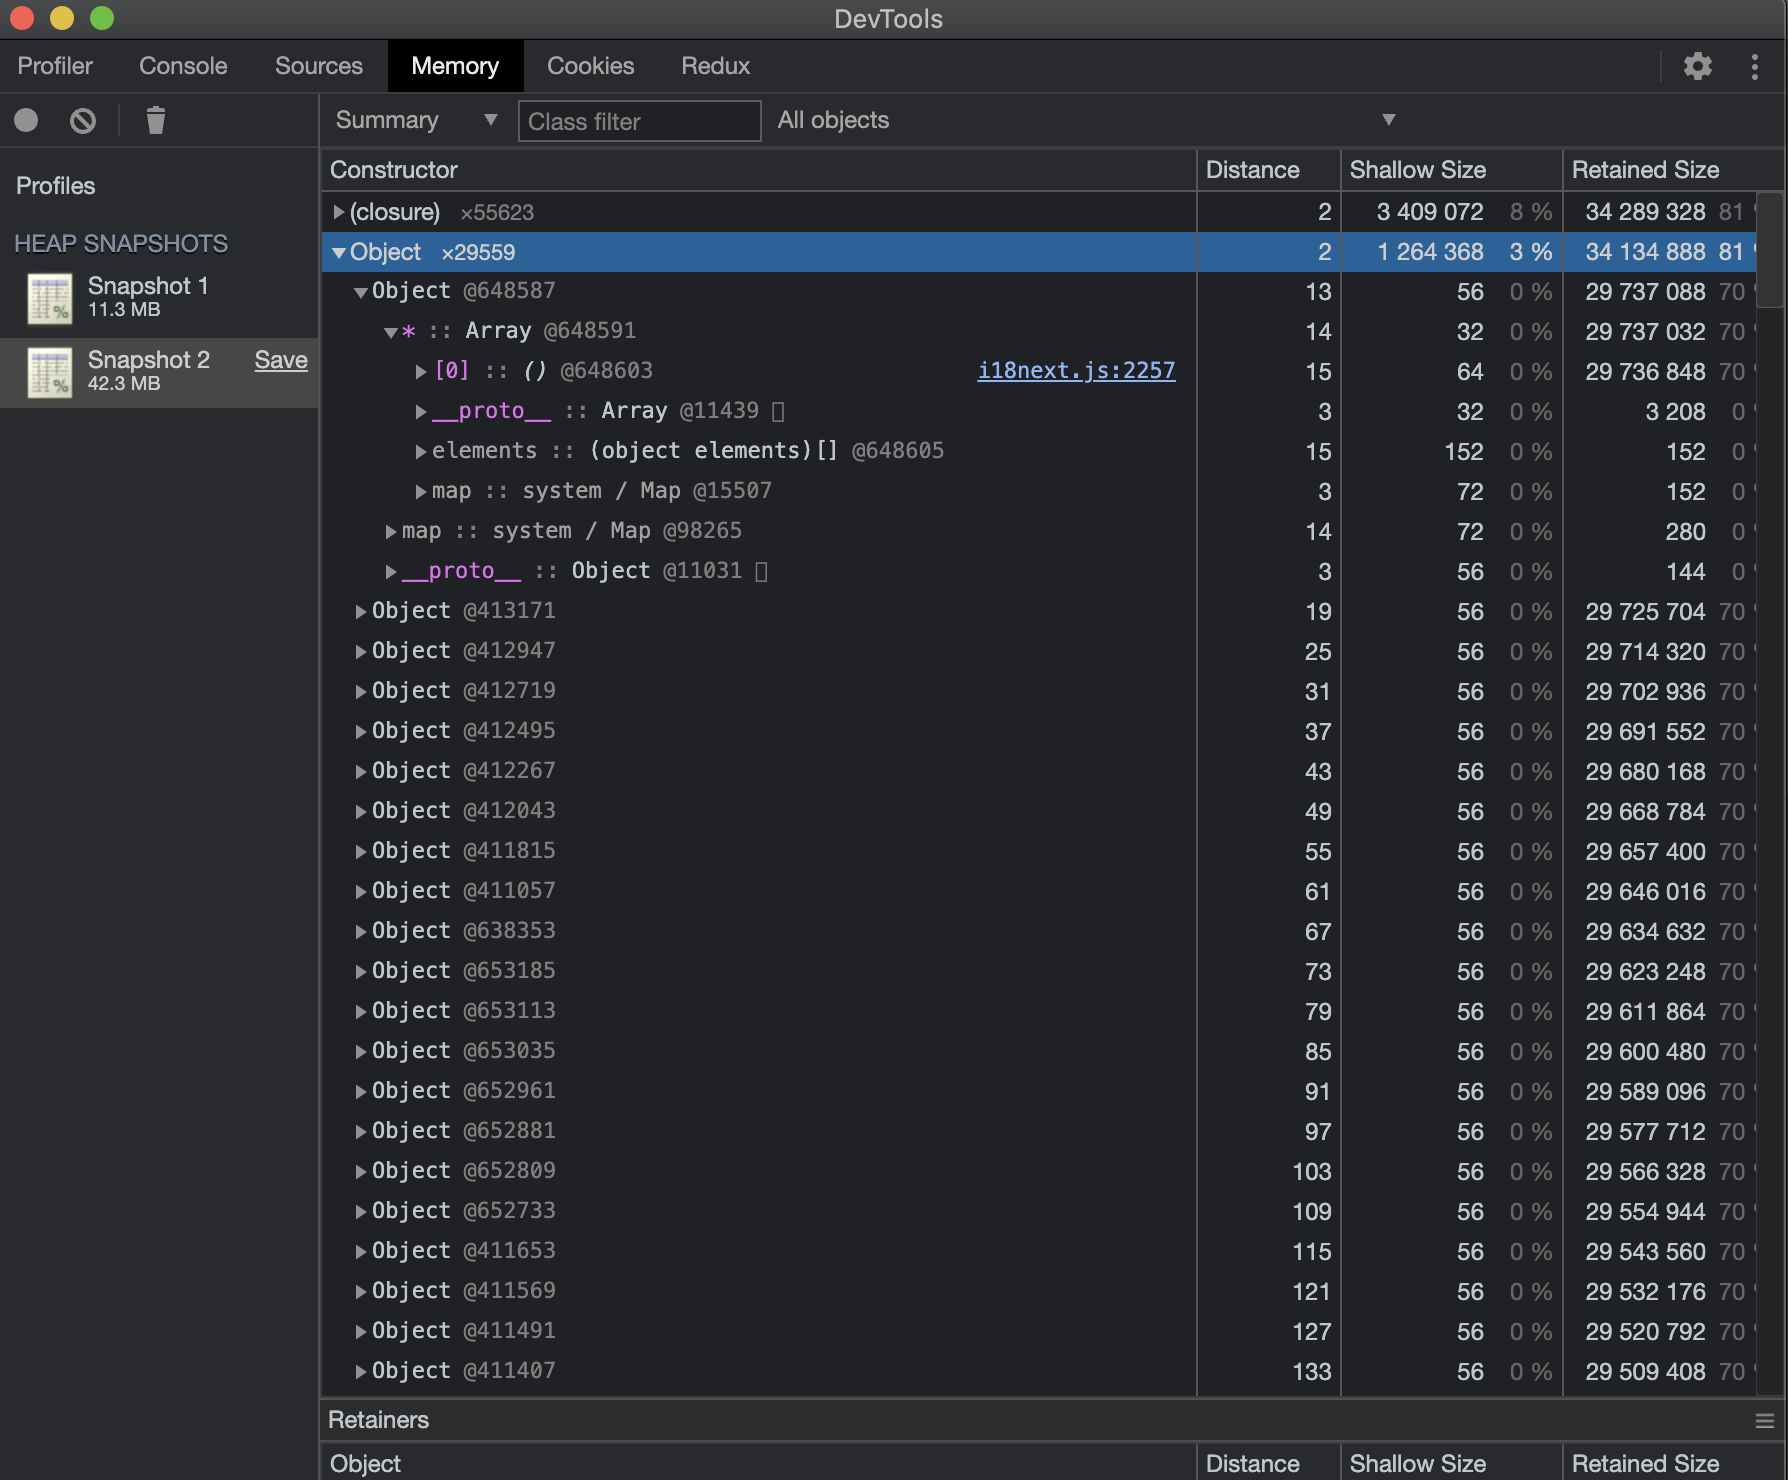1788x1480 pixels.
Task: Open the Summary view dropdown
Action: point(417,120)
